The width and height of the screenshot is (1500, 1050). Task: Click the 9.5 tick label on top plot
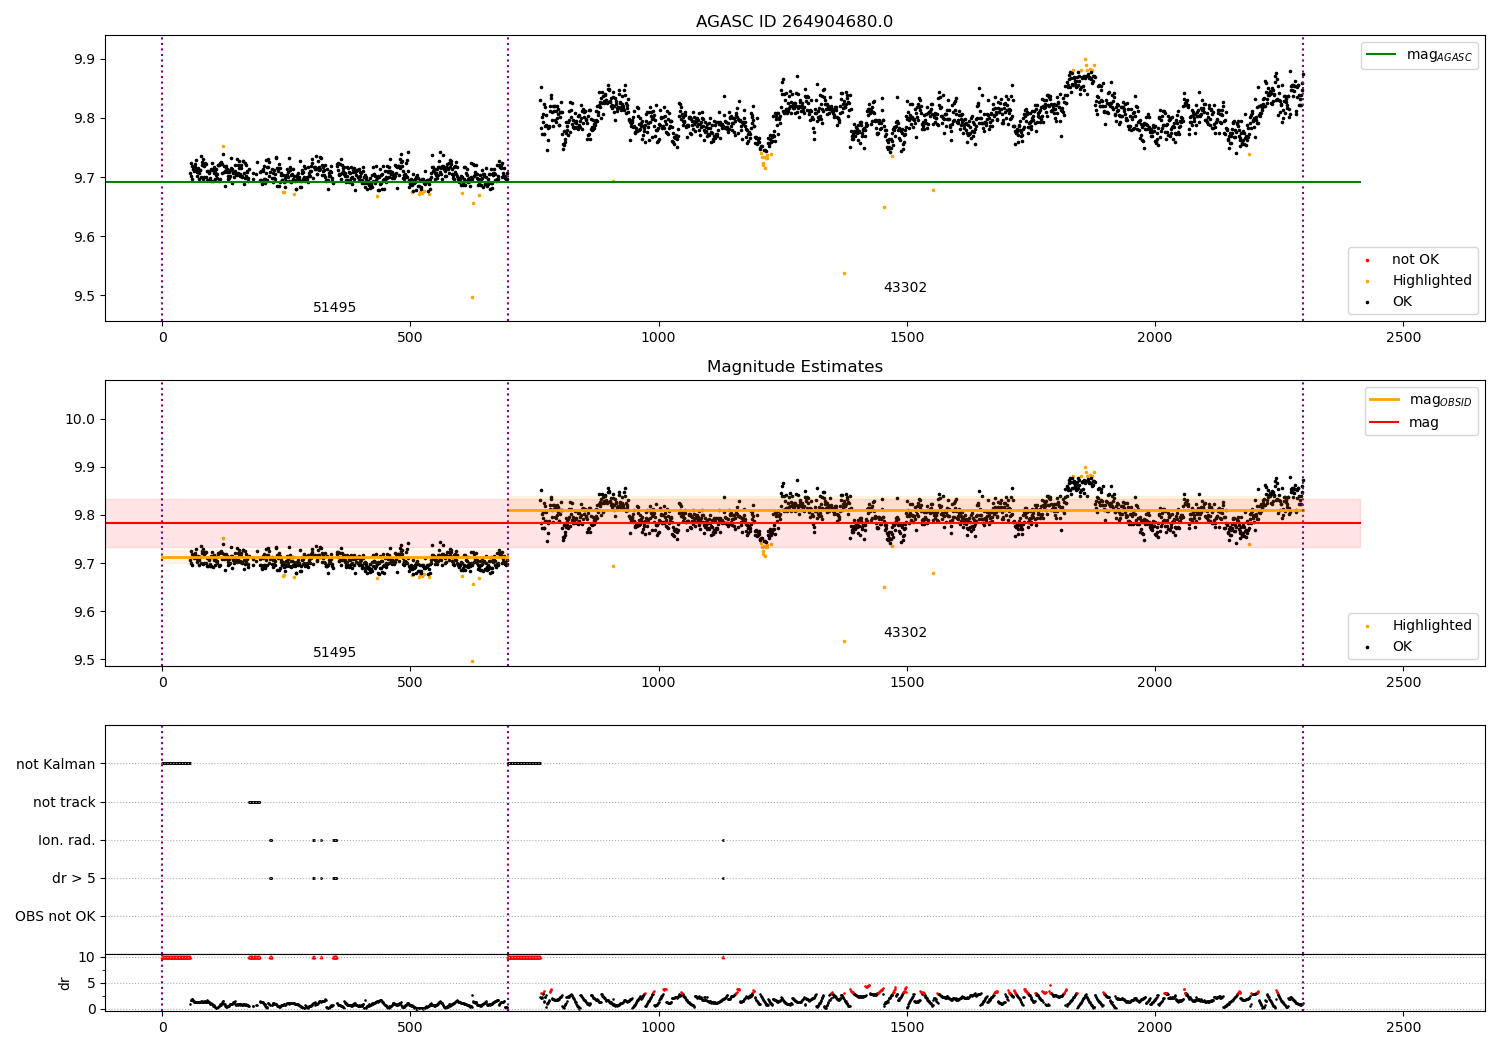[84, 297]
